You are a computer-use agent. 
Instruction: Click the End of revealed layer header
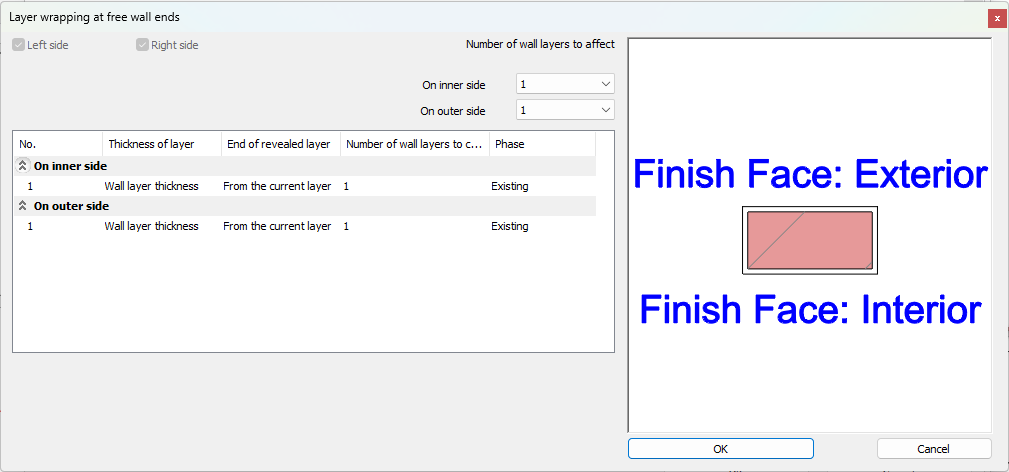coord(280,144)
